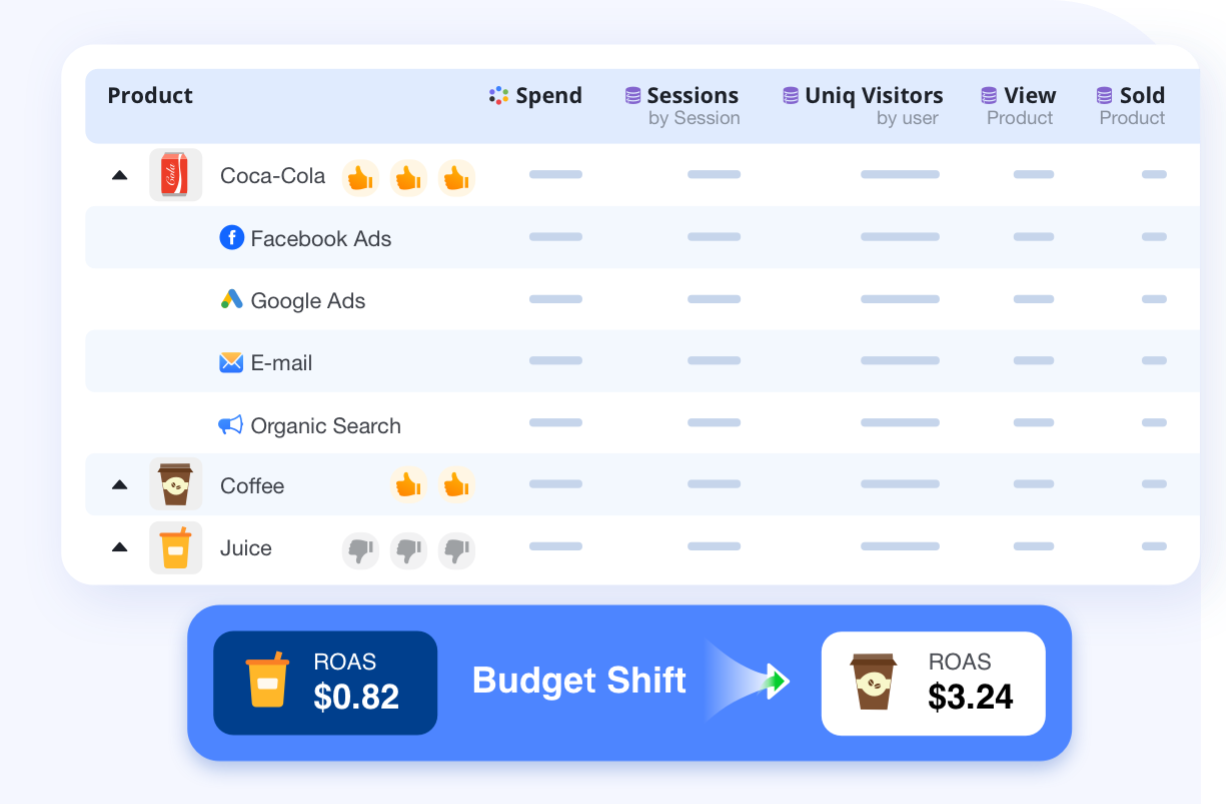Open the Coffee ROAS $3.24 card
The image size is (1226, 804).
(933, 683)
